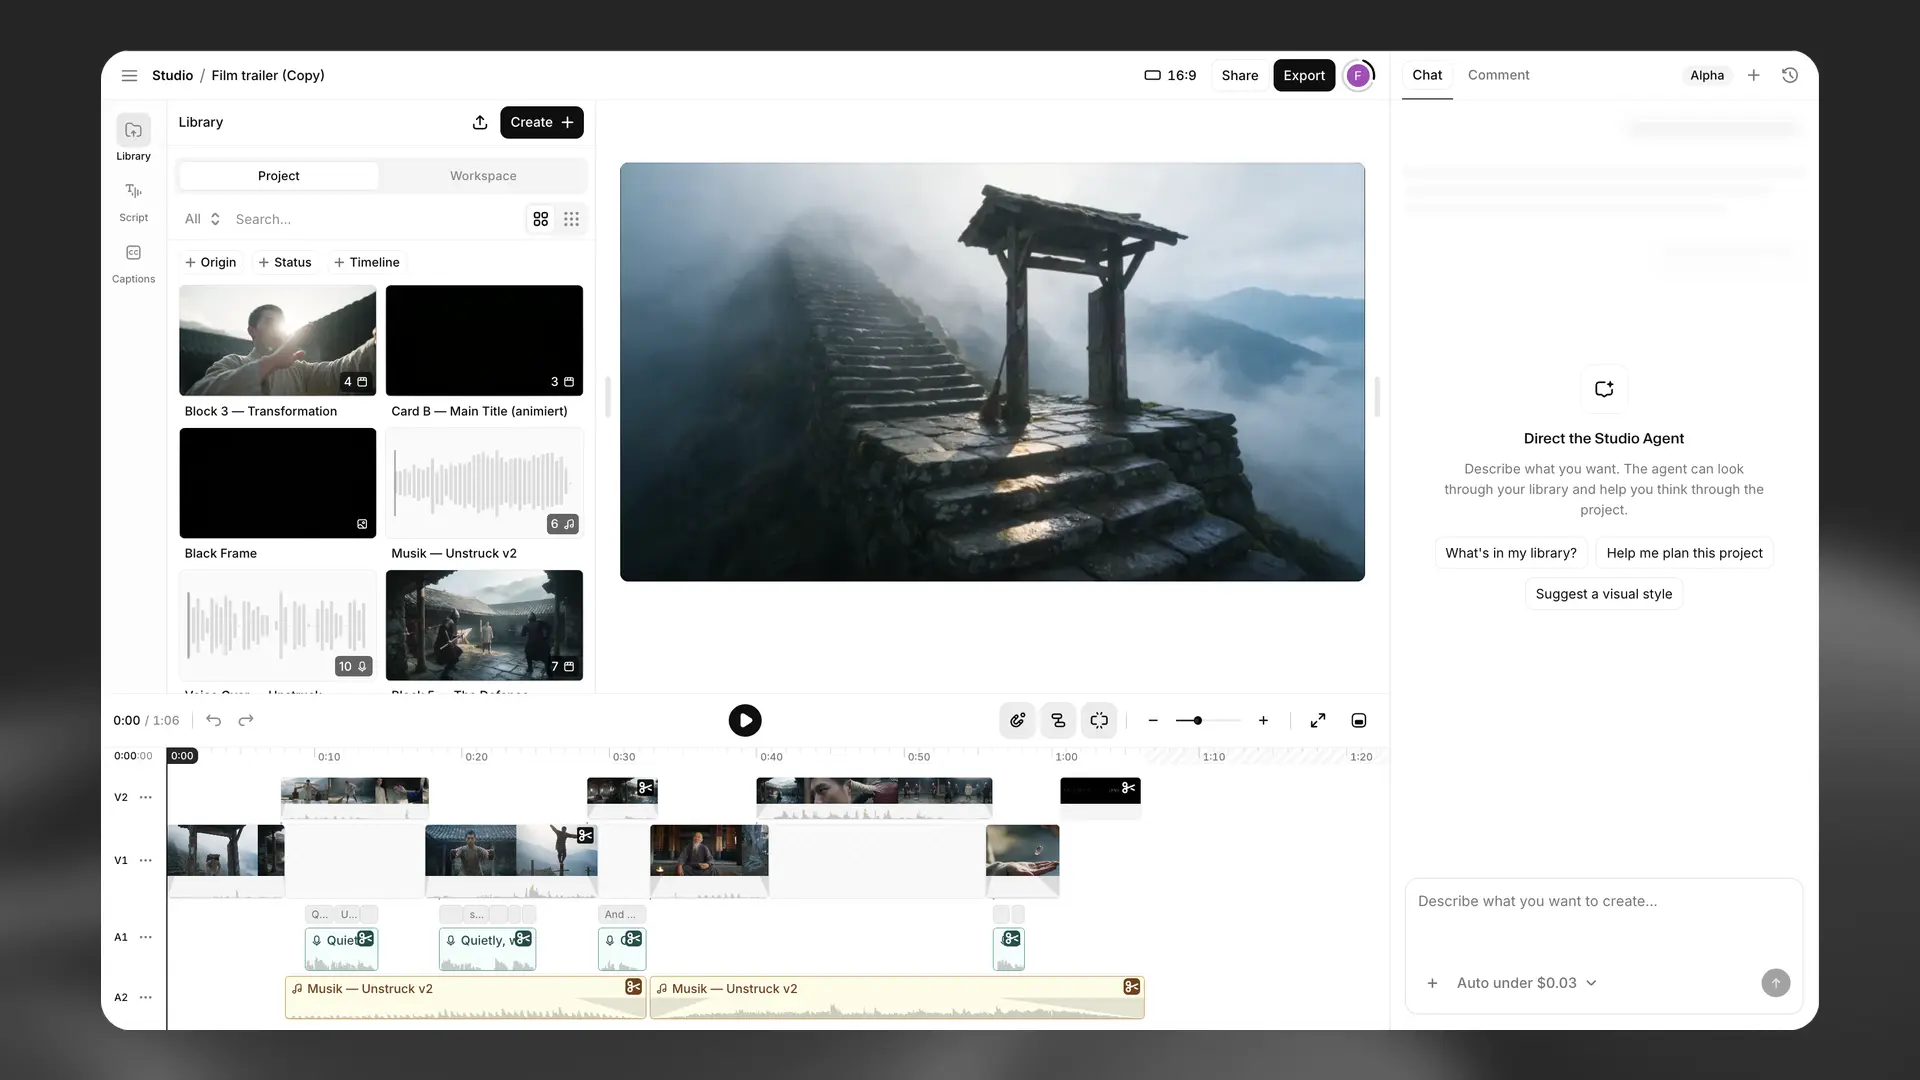Screen dimensions: 1920x1080
Task: Zoom out the timeline with the minus icon
Action: (1153, 720)
